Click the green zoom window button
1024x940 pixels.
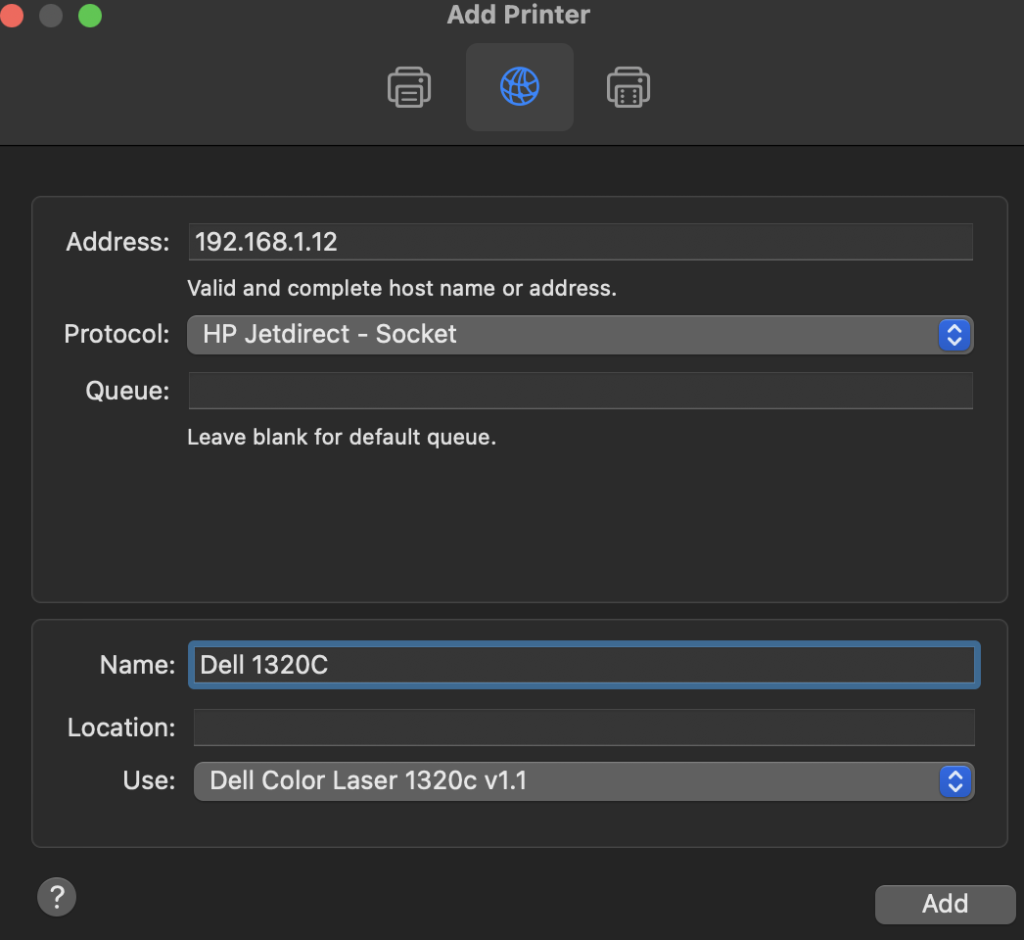coord(90,16)
